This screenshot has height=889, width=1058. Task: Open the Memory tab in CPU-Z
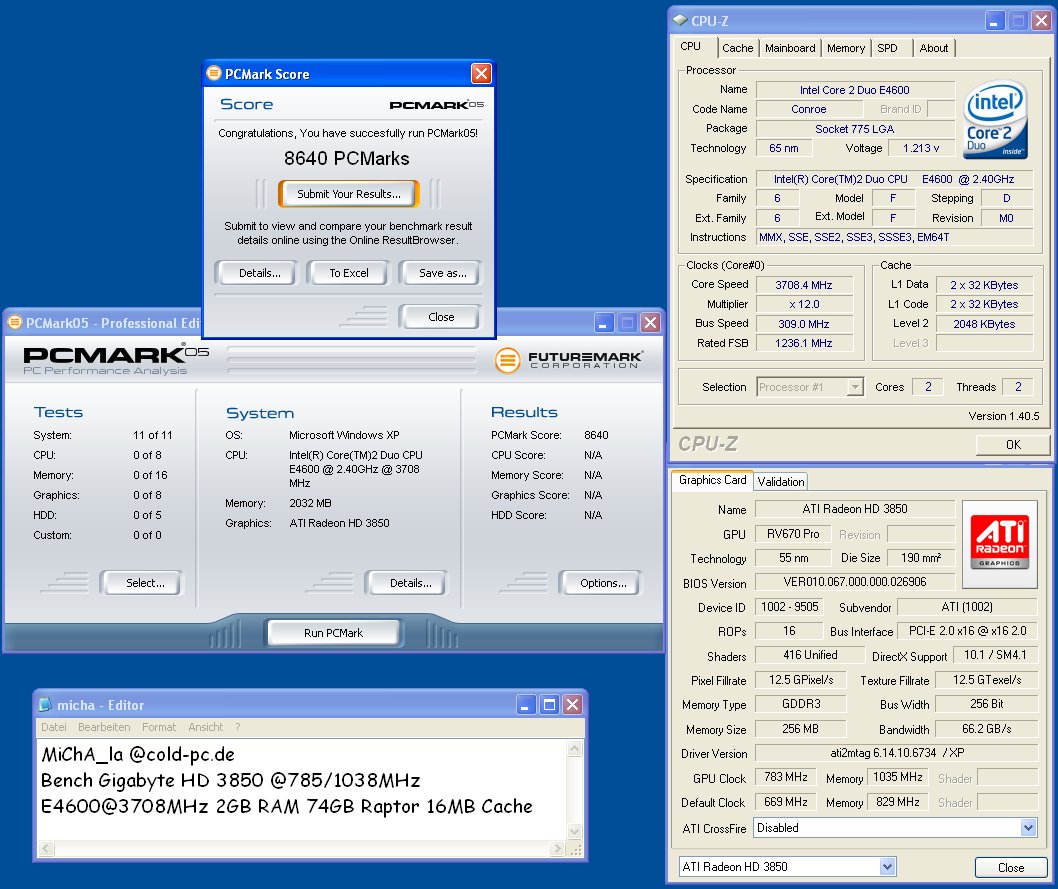coord(845,48)
